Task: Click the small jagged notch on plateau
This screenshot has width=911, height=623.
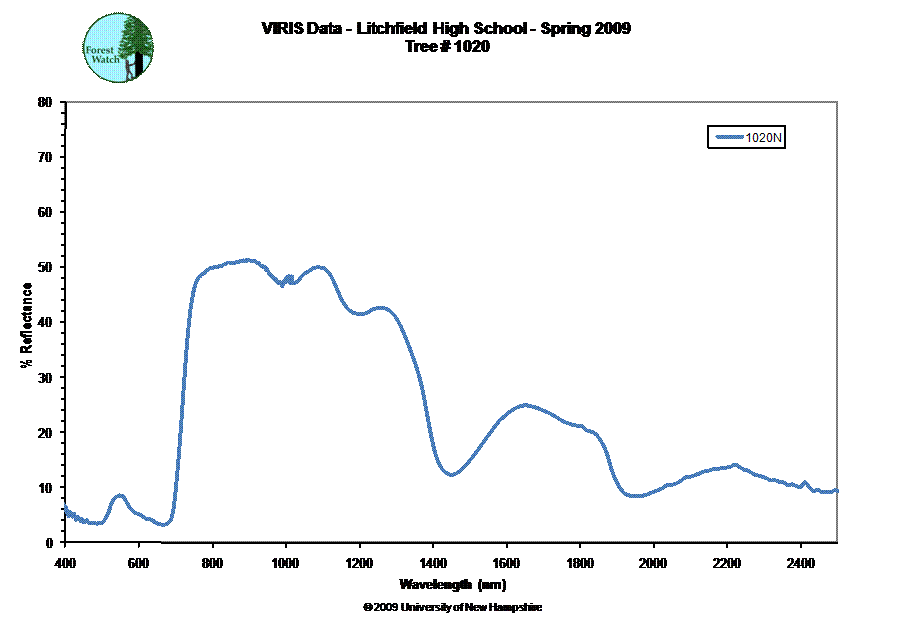Action: pos(287,280)
